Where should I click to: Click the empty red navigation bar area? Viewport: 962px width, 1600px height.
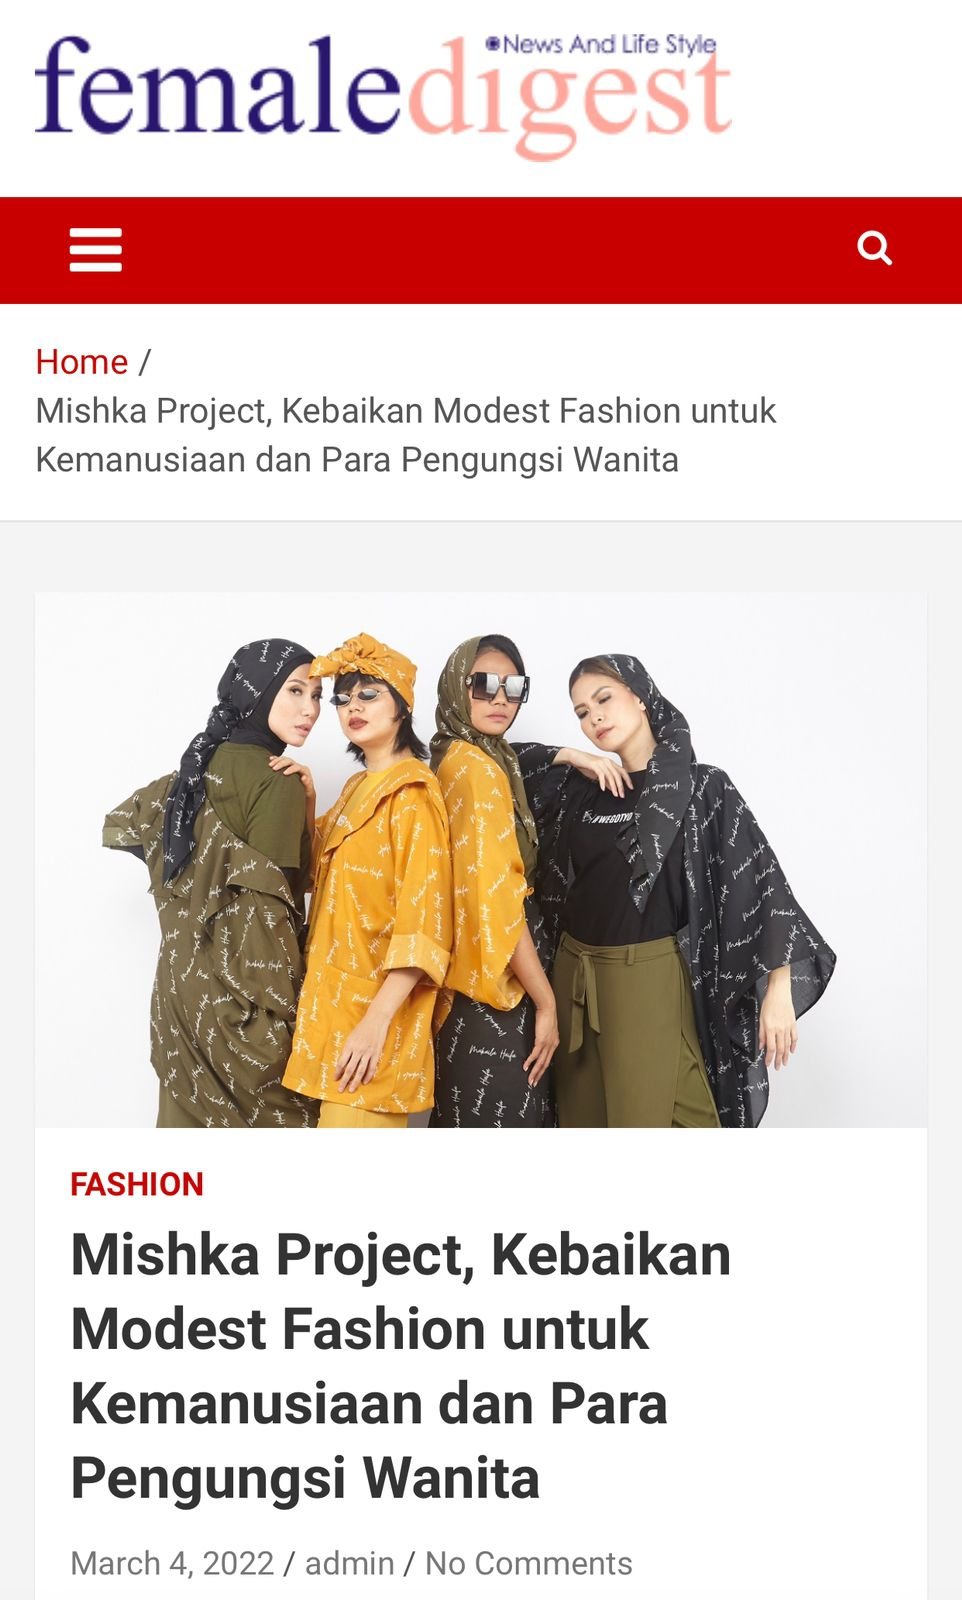tap(490, 250)
